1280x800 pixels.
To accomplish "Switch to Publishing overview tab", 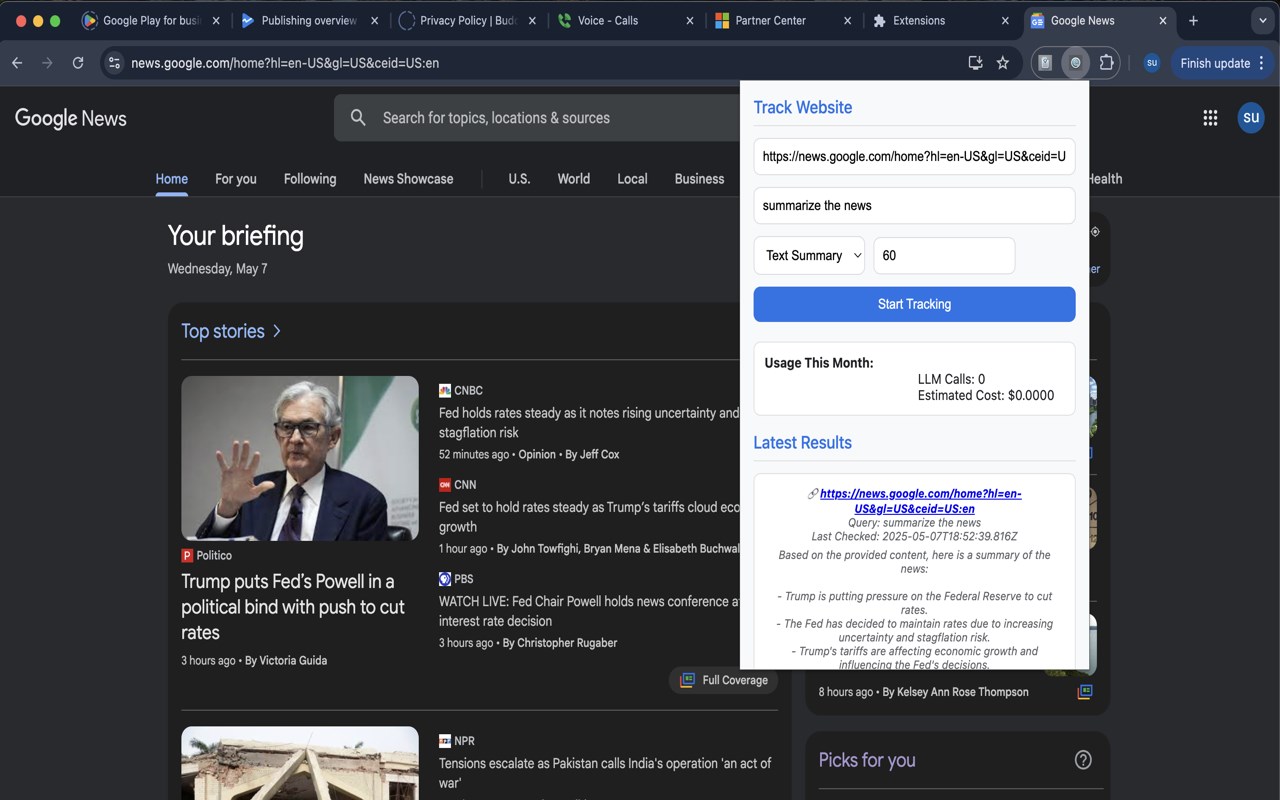I will (309, 20).
